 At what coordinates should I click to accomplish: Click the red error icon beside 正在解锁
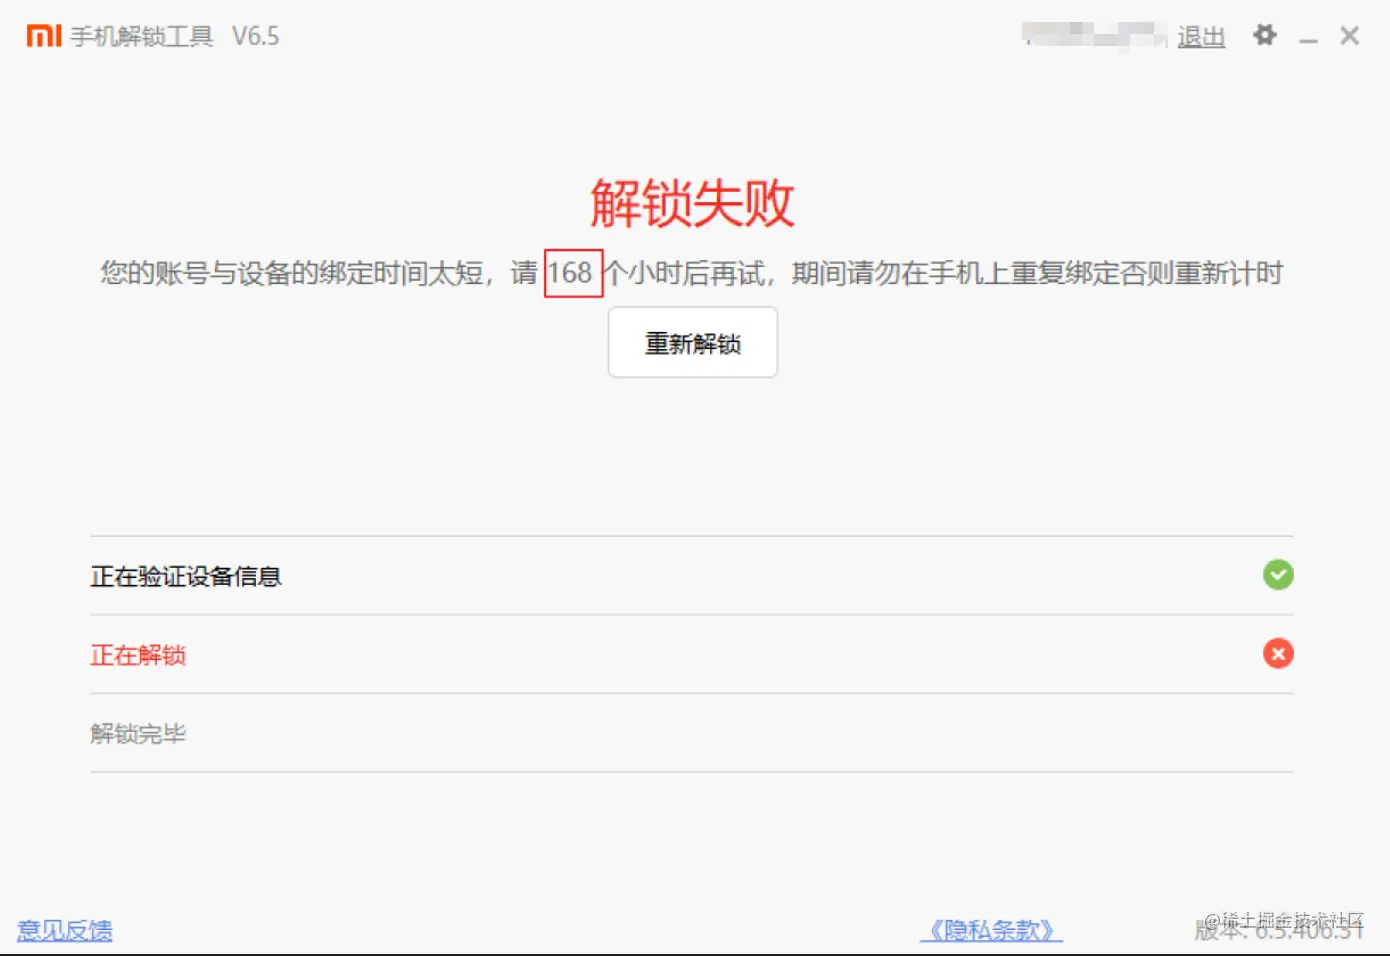(1278, 653)
